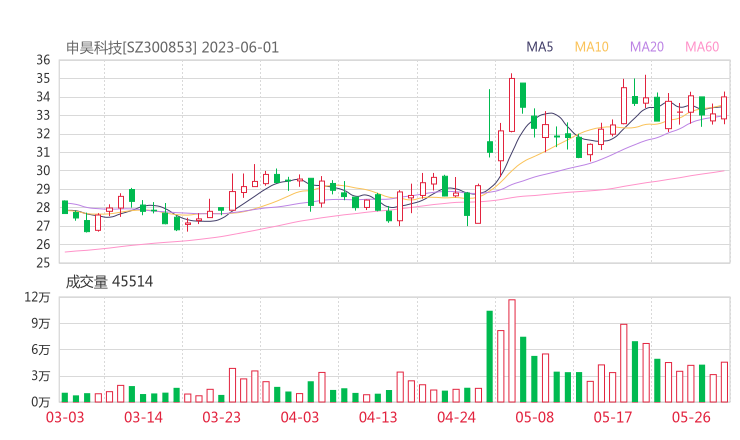Click the first green candlestick at 03-03
This screenshot has height=440, width=740.
coord(65,207)
